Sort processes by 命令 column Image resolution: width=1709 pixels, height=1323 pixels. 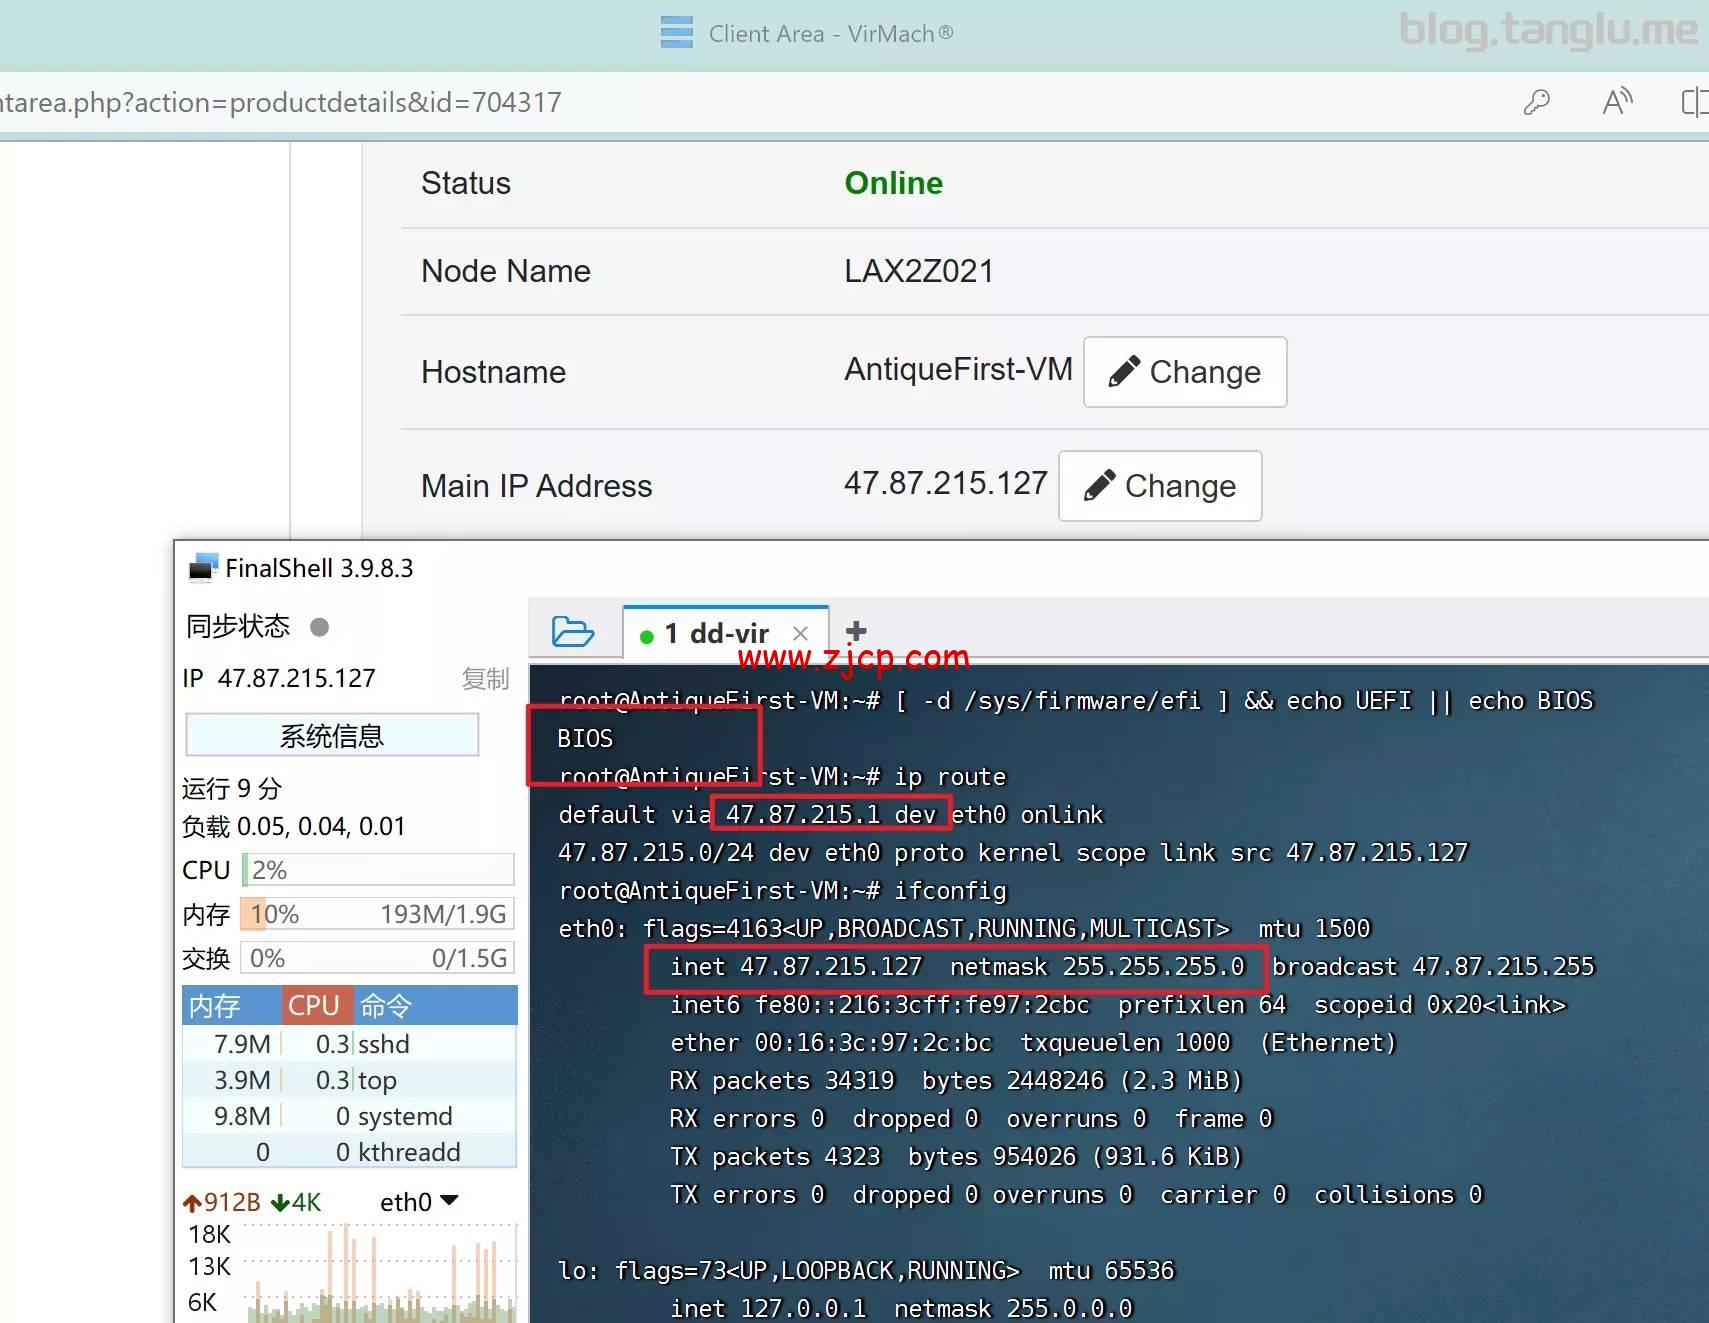click(x=386, y=1005)
